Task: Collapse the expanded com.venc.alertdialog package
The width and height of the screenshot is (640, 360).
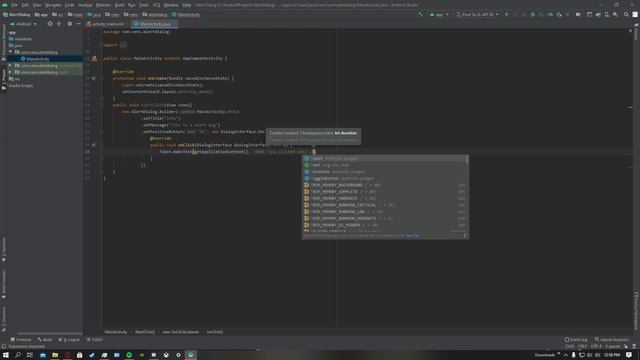Action: point(11,52)
